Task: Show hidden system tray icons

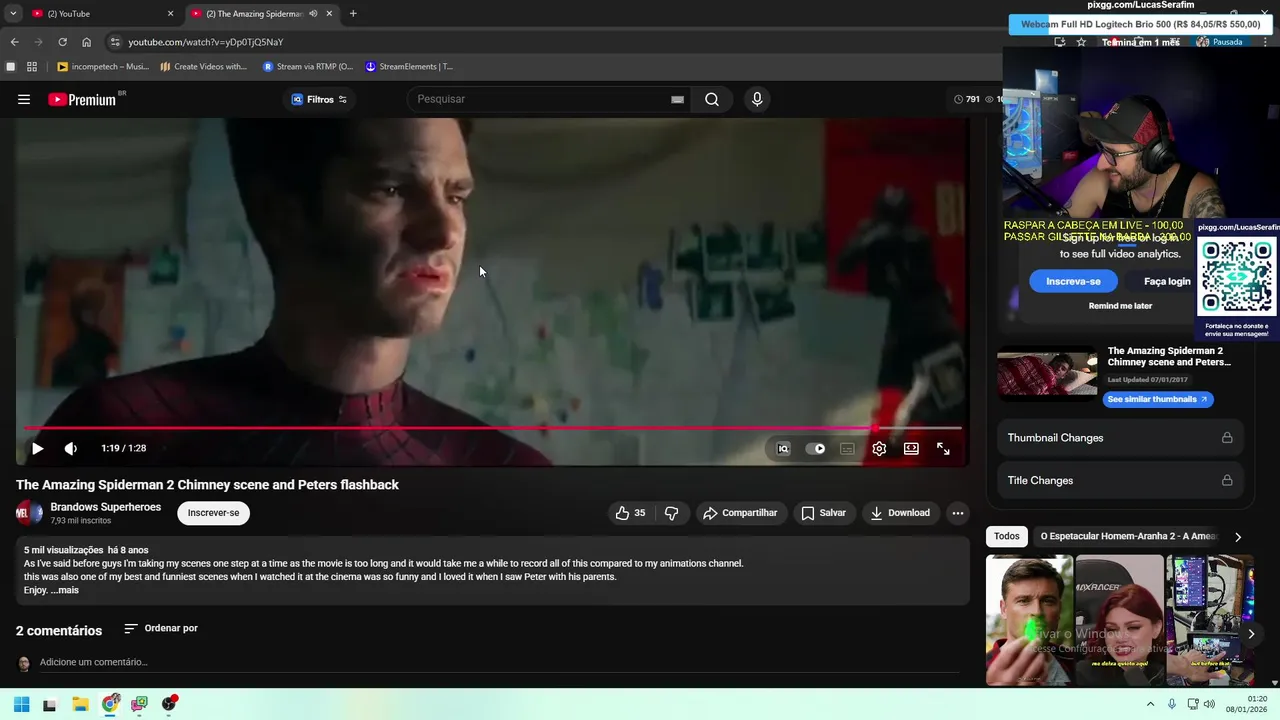Action: [x=1150, y=704]
